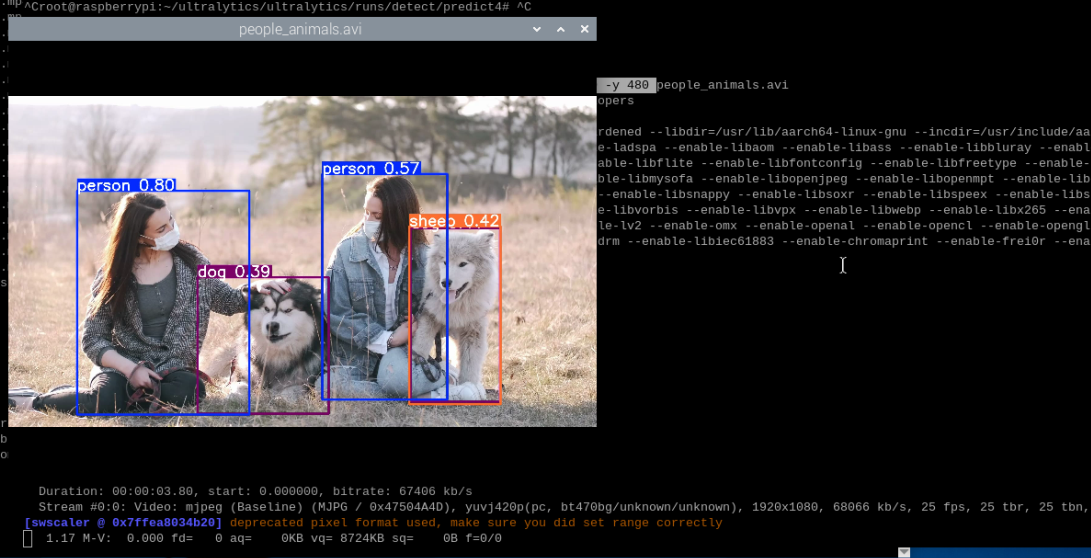Click the 'sheep 0.42' detection label

pos(454,221)
